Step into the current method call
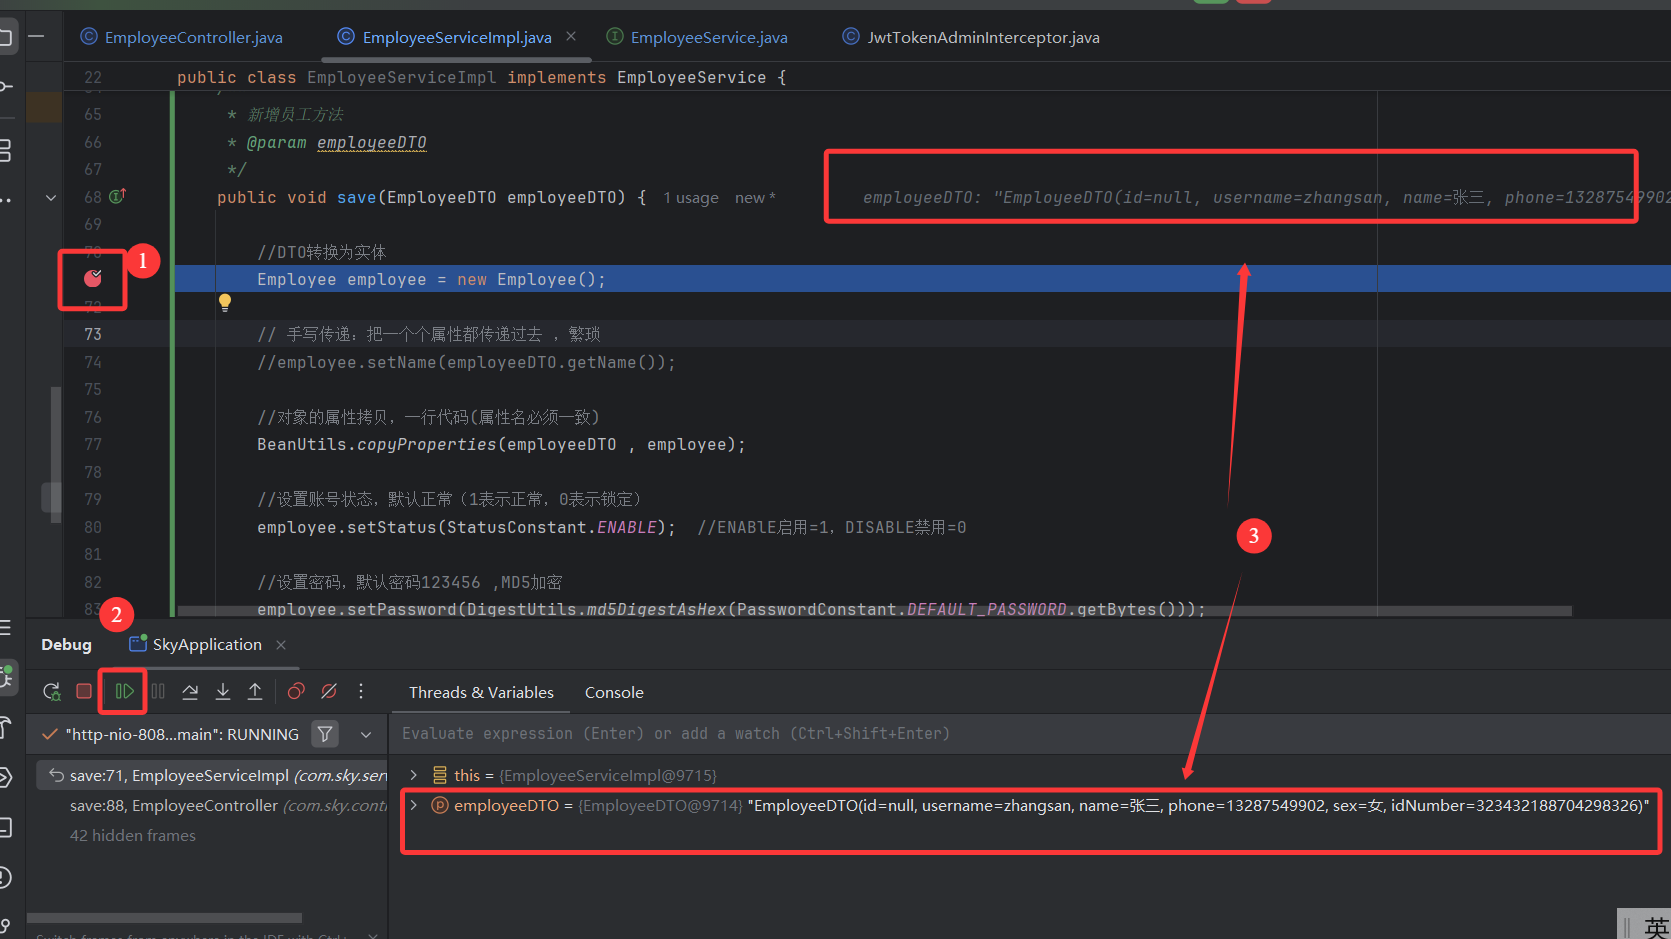The height and width of the screenshot is (939, 1671). coord(223,691)
